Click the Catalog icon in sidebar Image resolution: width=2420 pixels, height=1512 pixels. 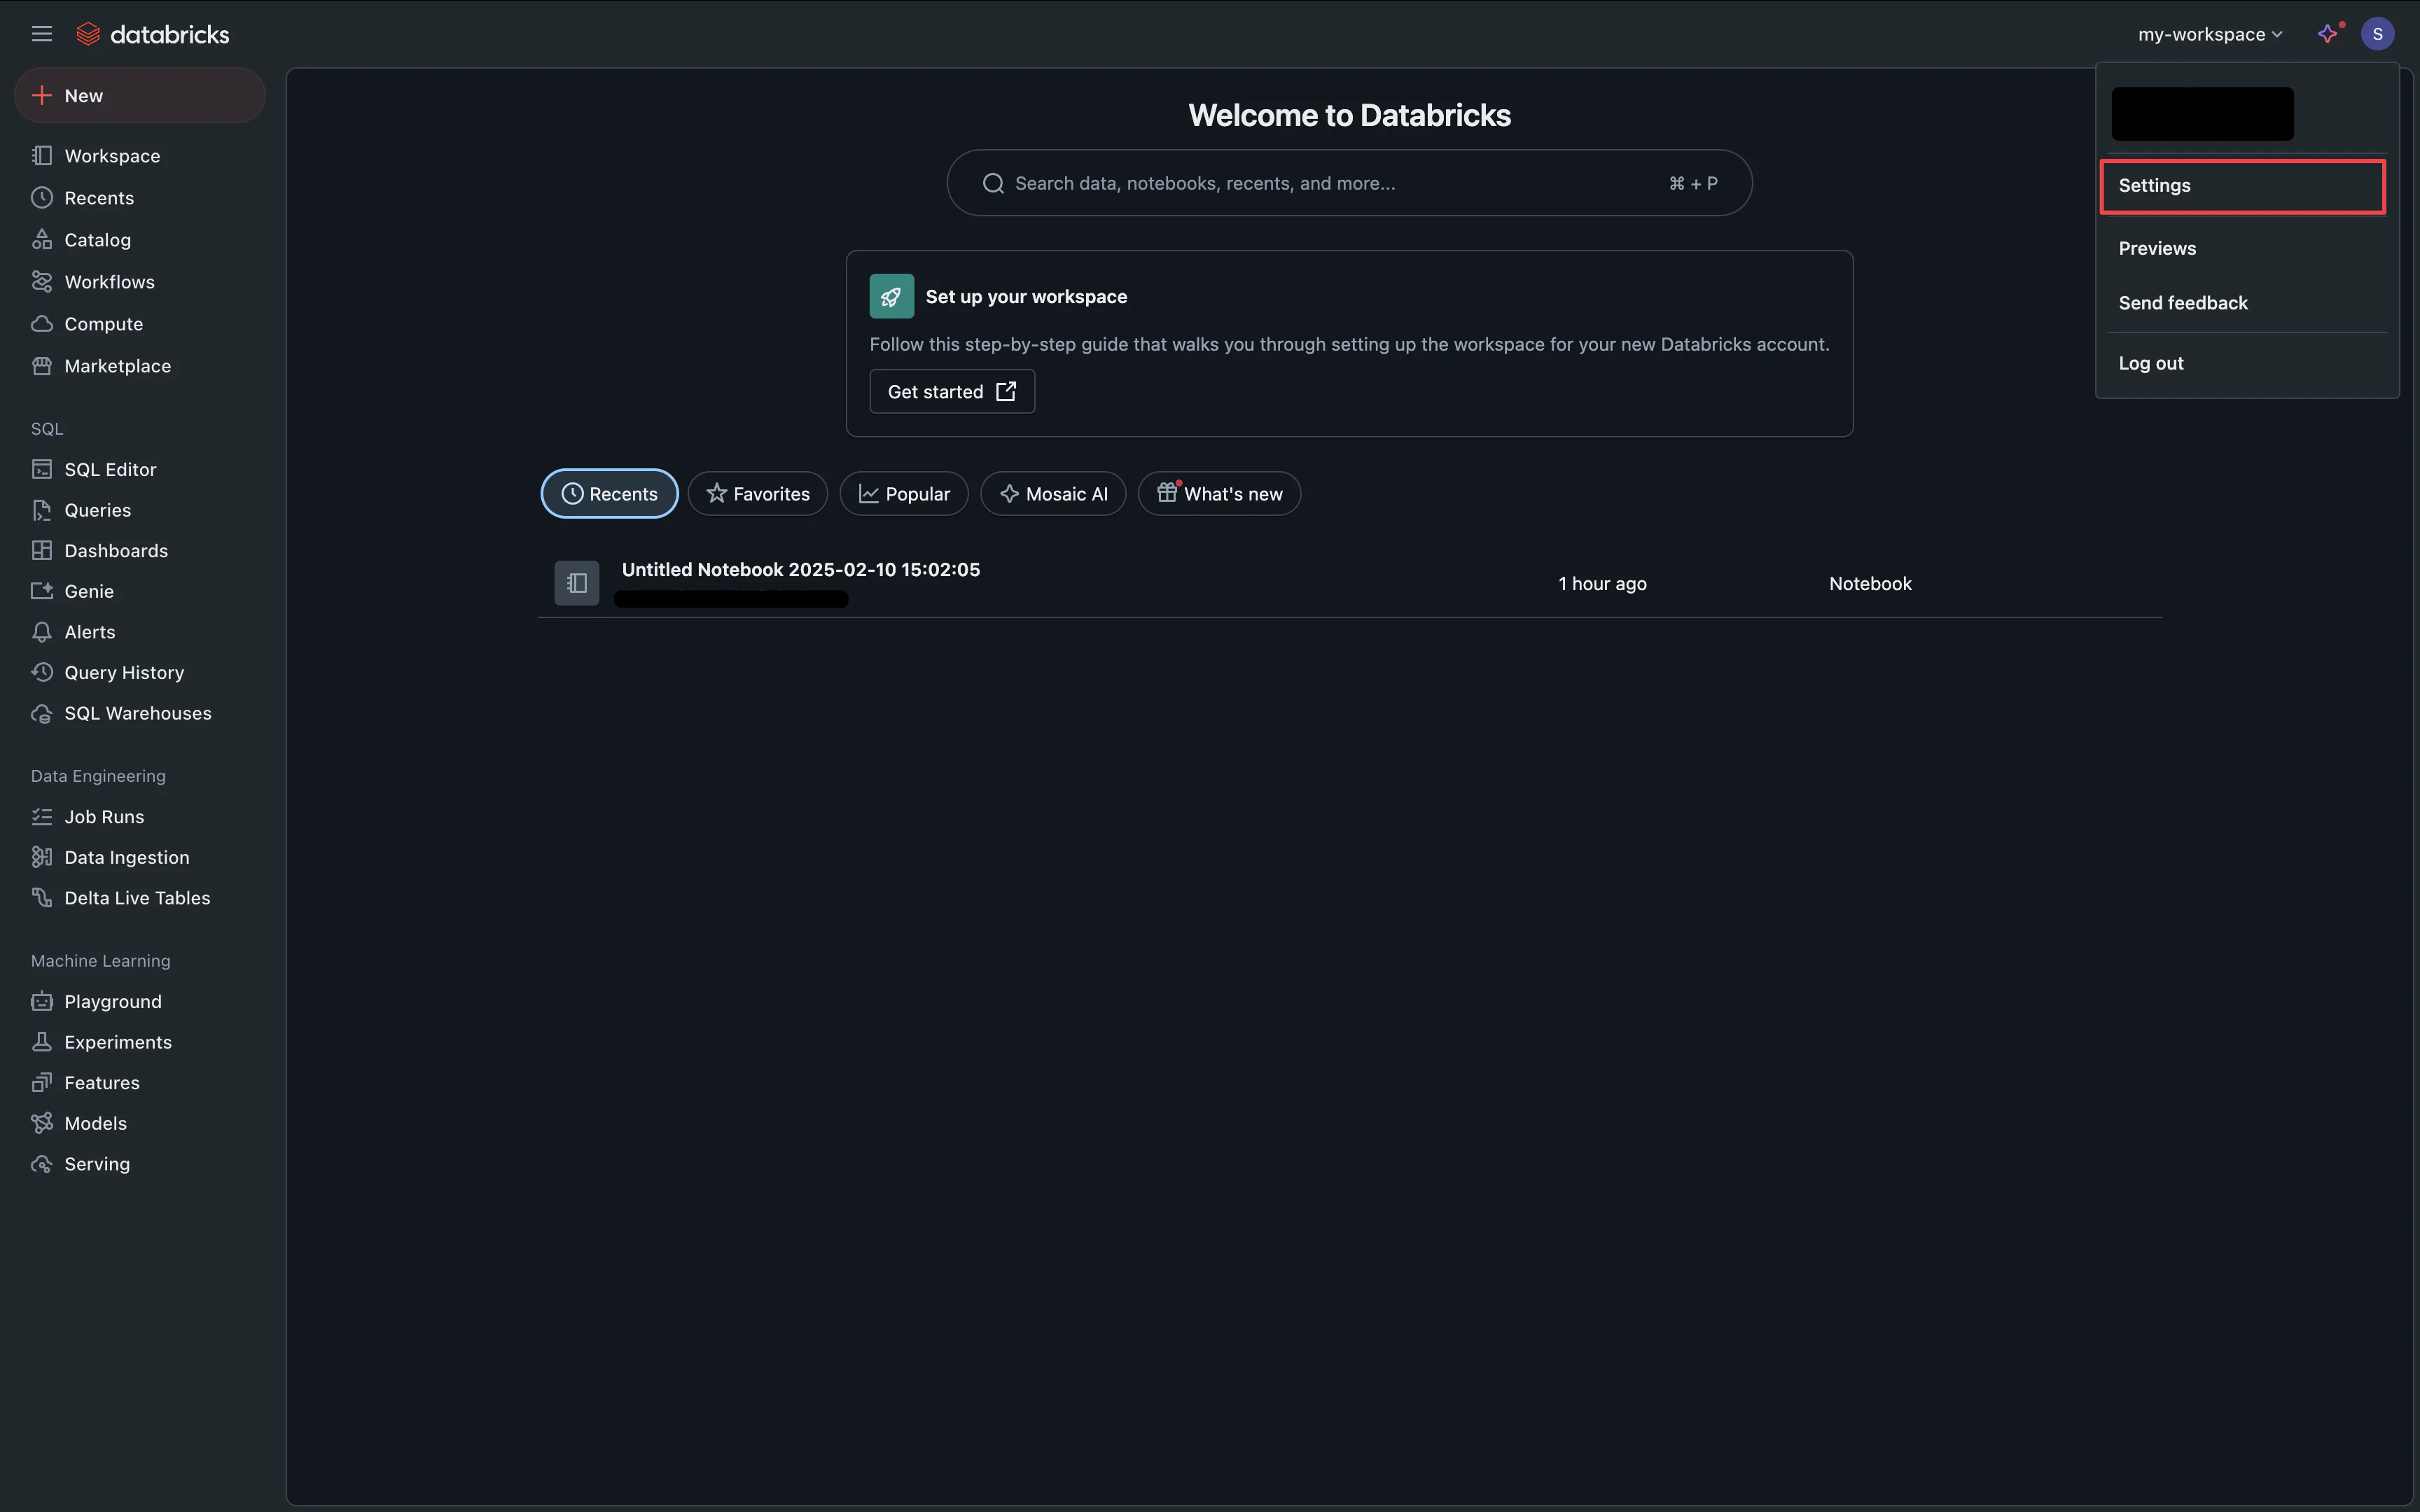pos(42,240)
